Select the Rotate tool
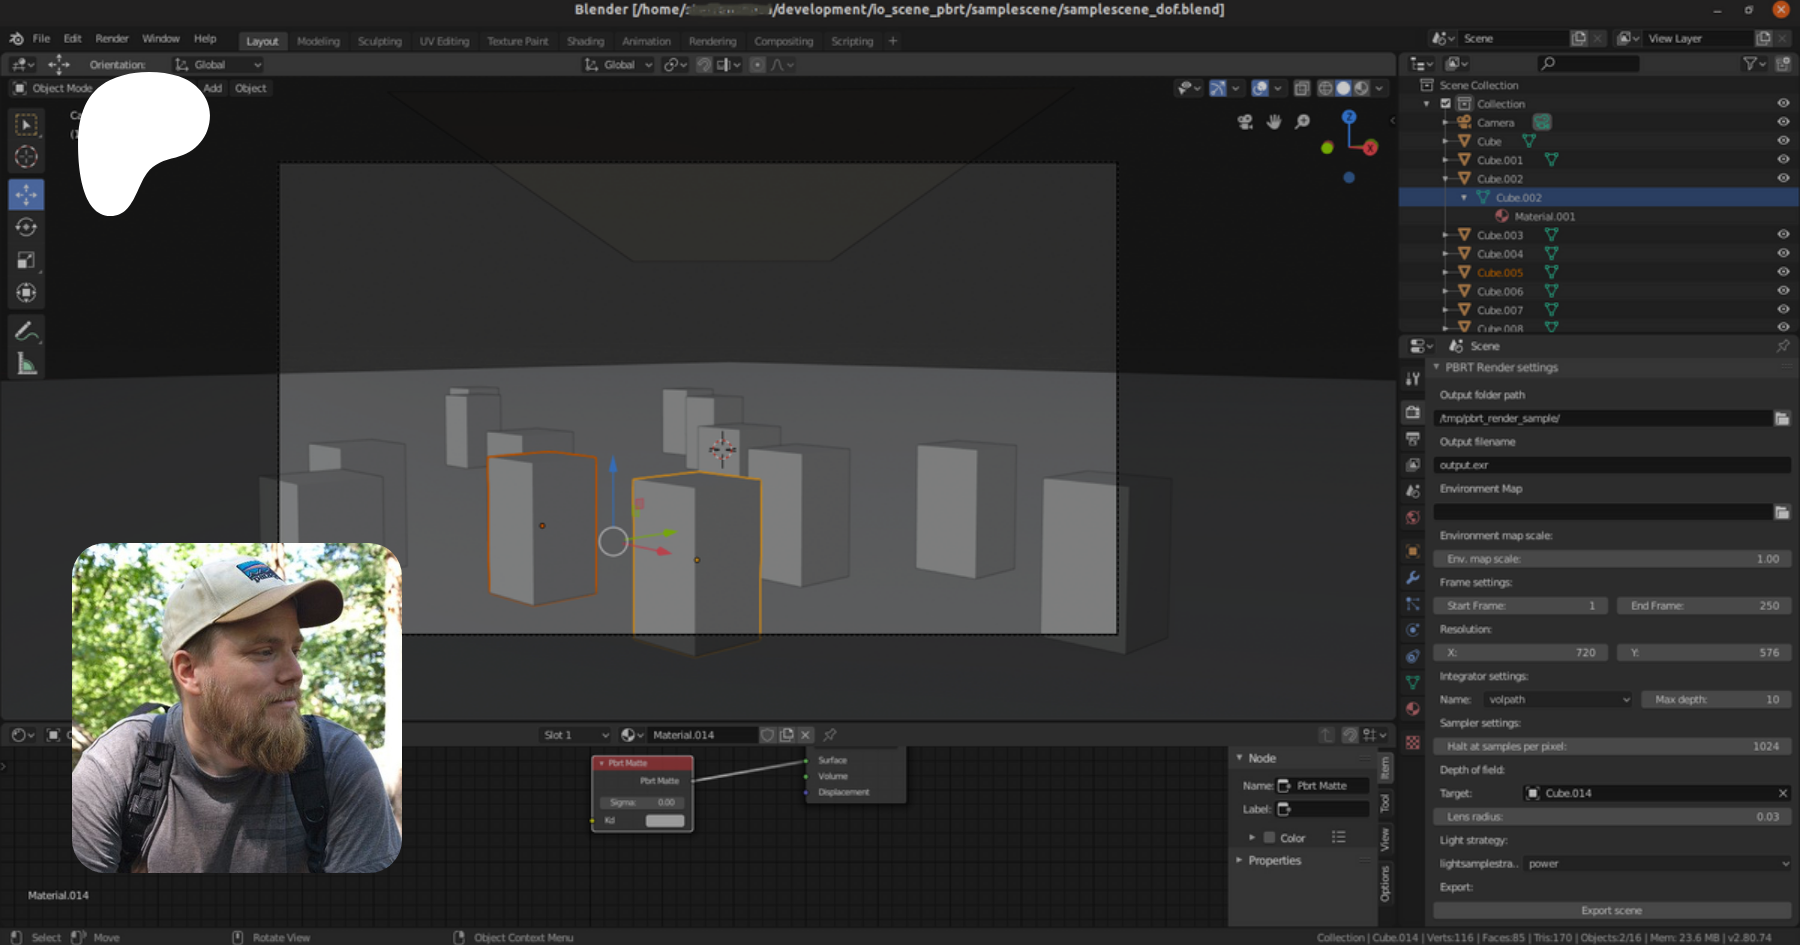The width and height of the screenshot is (1800, 945). [27, 227]
